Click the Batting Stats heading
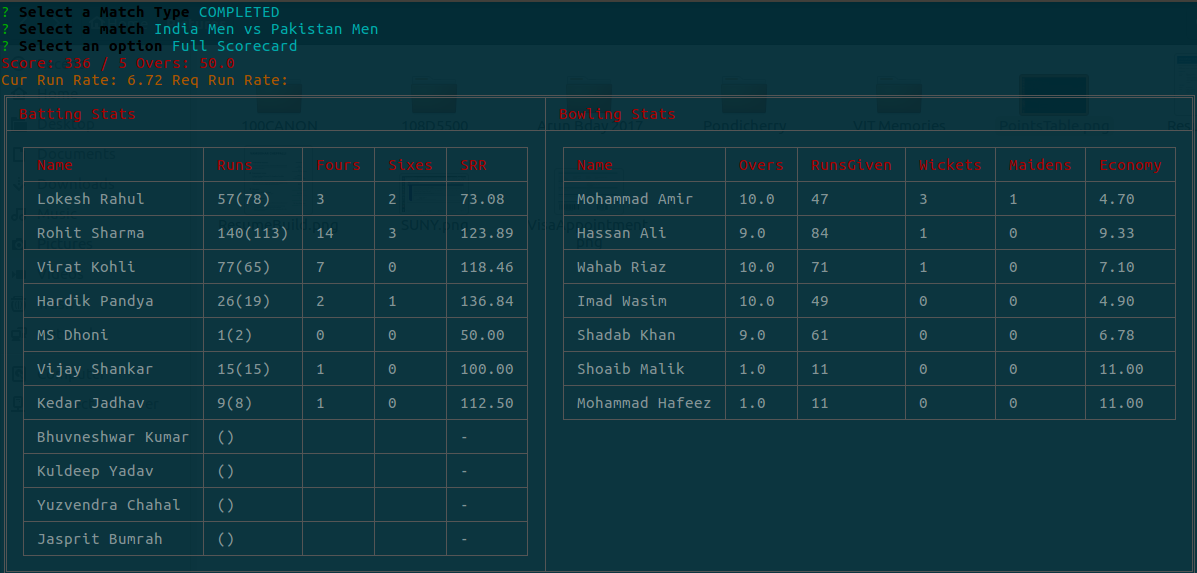This screenshot has width=1197, height=573. coord(78,114)
